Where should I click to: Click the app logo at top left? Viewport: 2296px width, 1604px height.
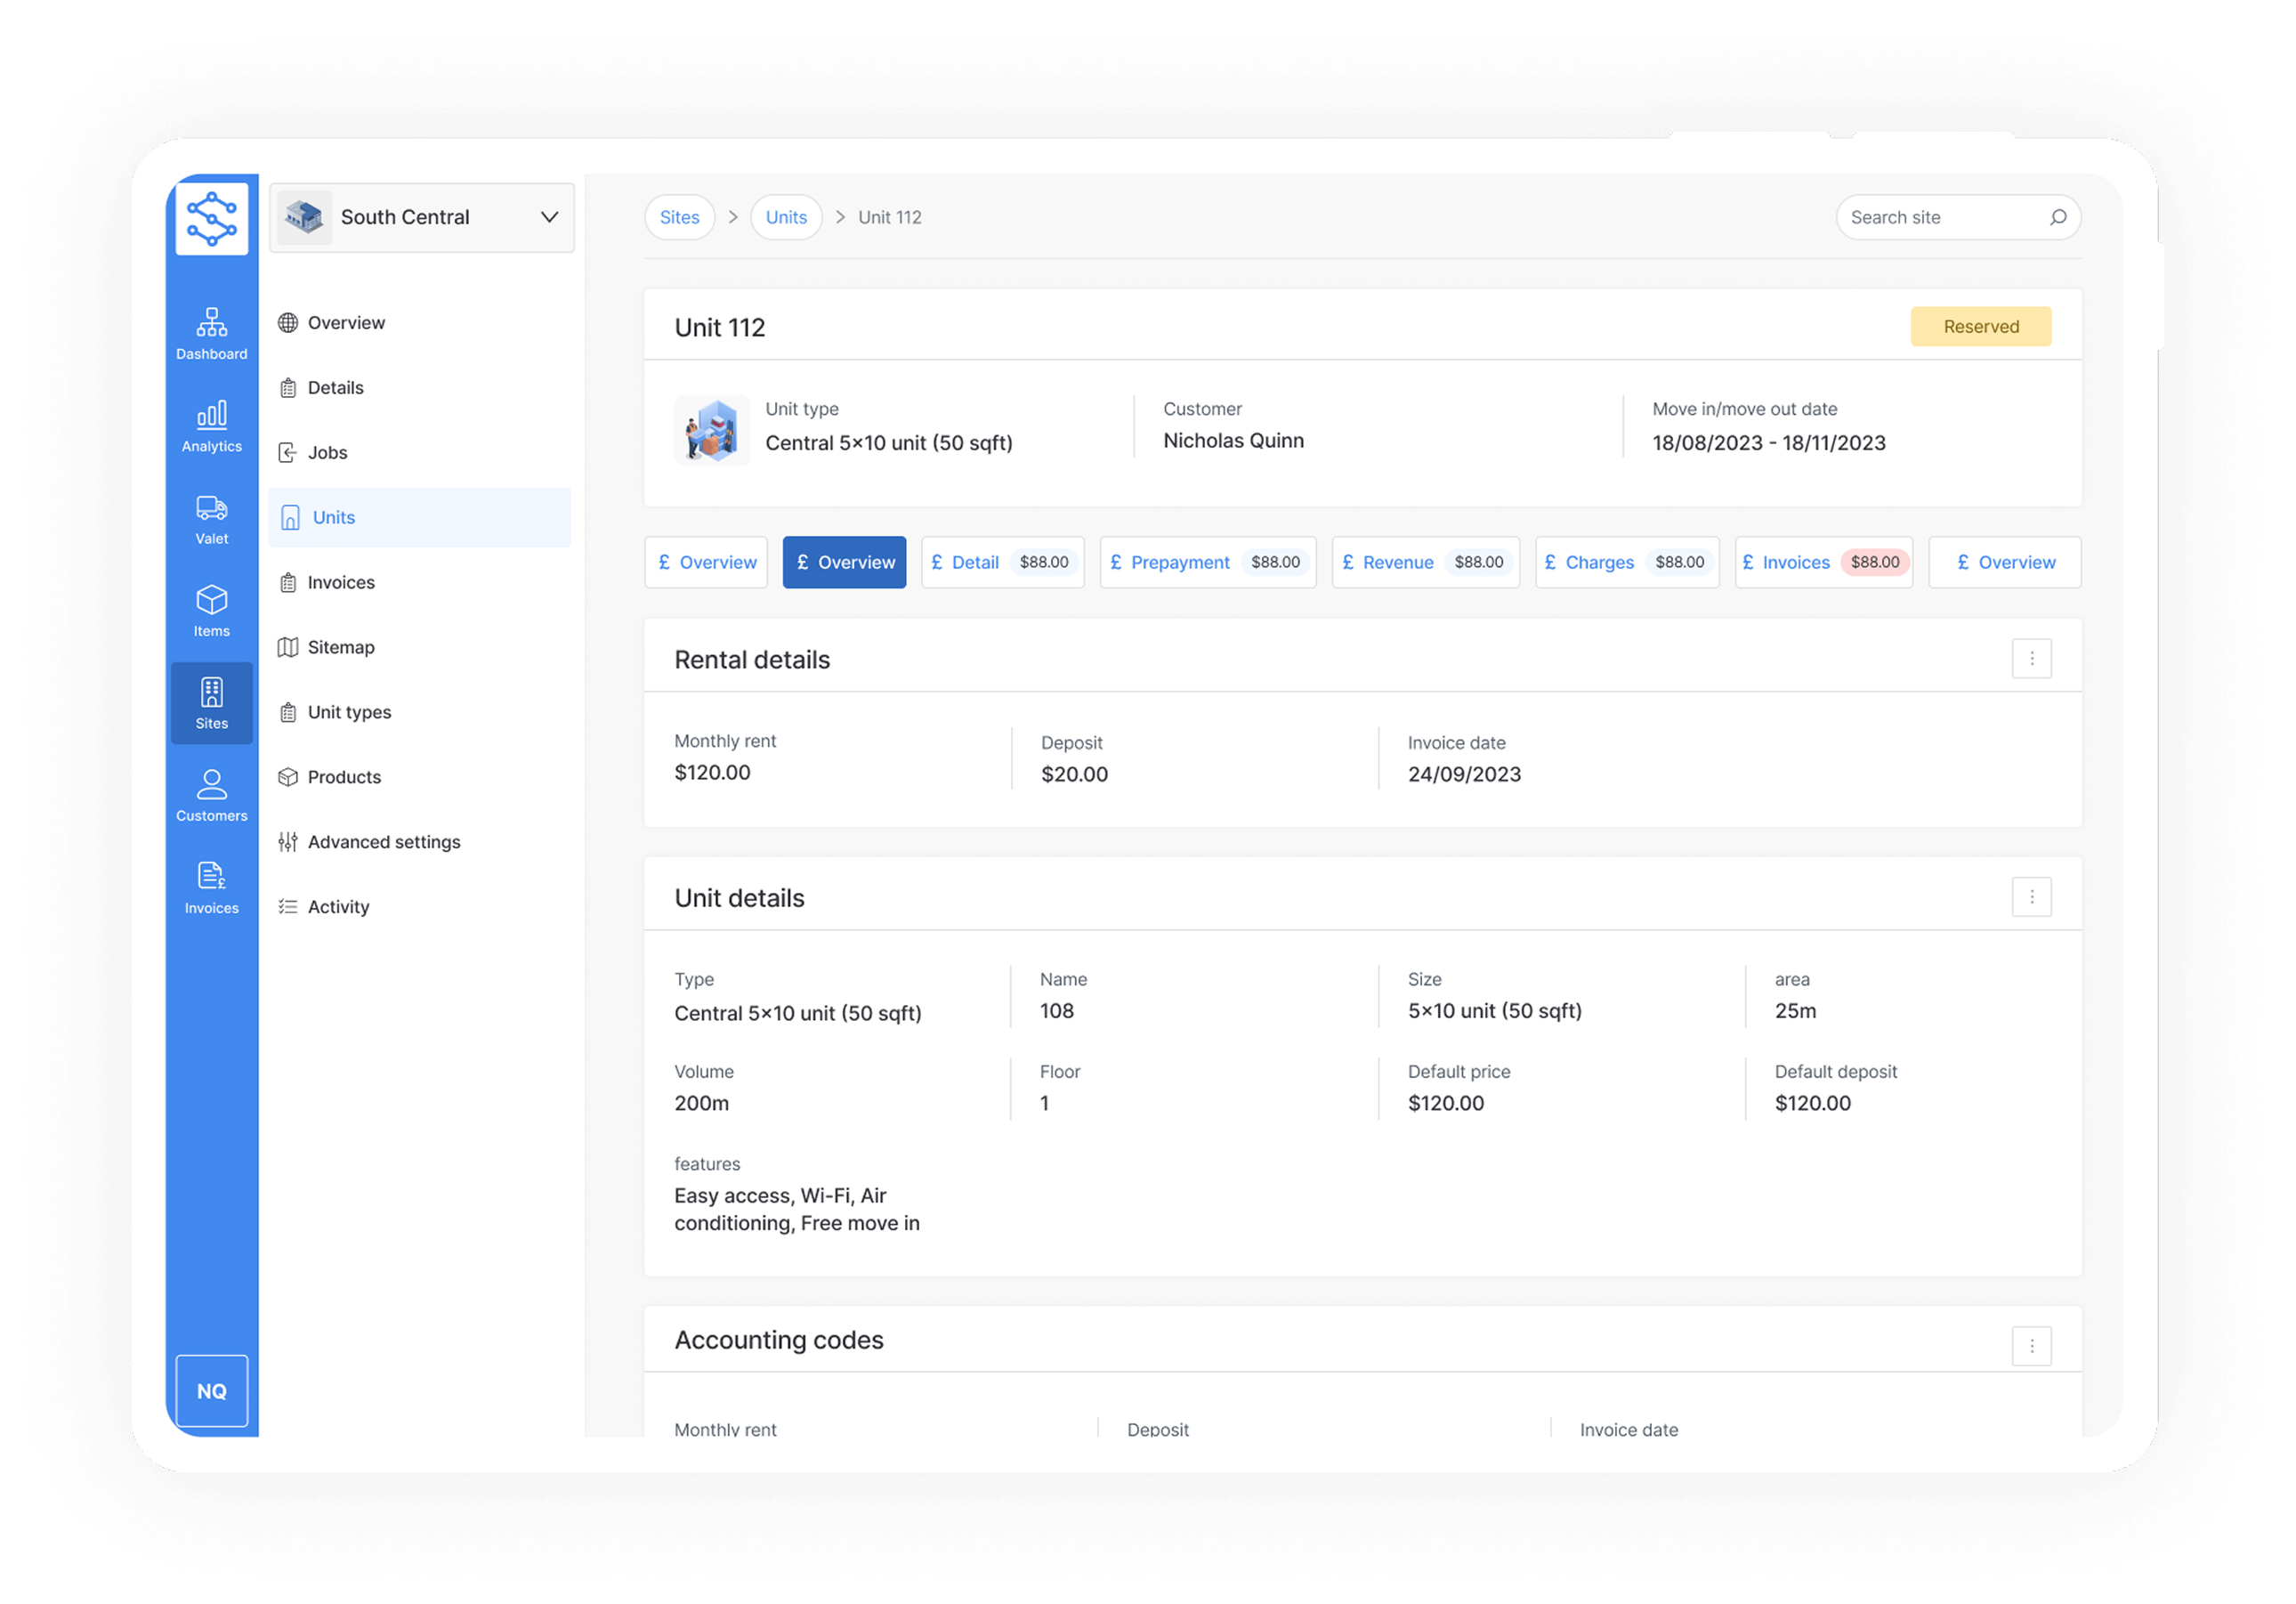[211, 218]
